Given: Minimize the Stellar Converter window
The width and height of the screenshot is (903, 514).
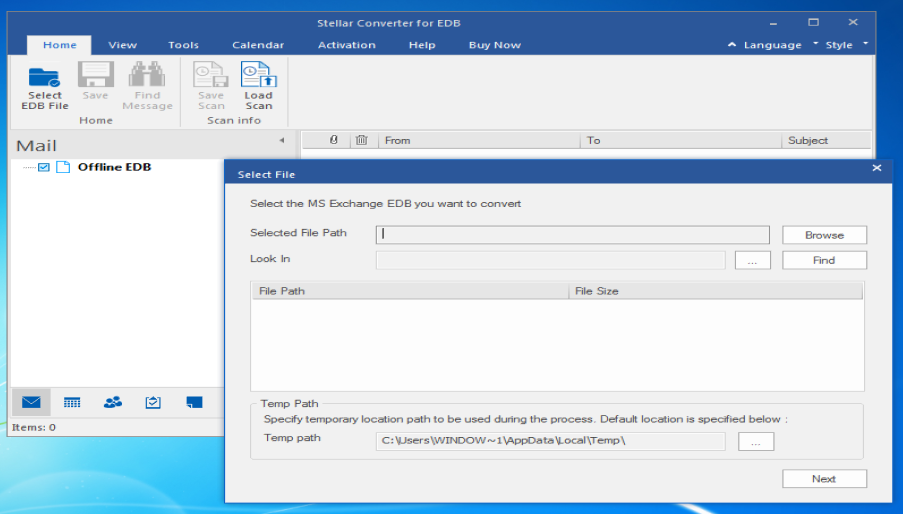Looking at the screenshot, I should tap(773, 23).
